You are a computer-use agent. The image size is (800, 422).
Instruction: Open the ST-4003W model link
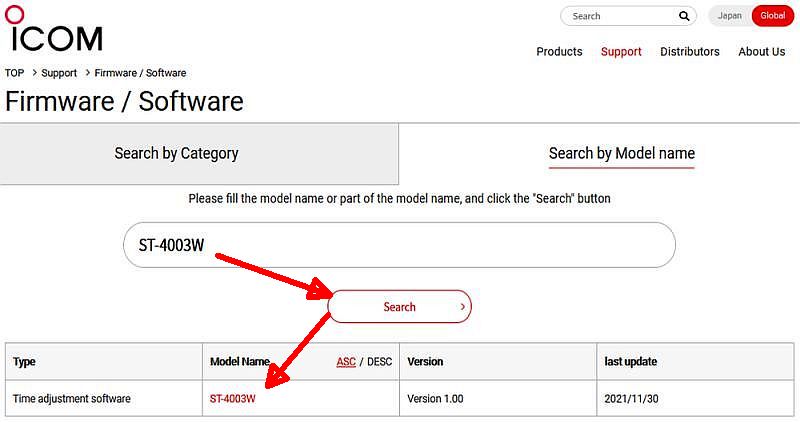click(x=233, y=399)
